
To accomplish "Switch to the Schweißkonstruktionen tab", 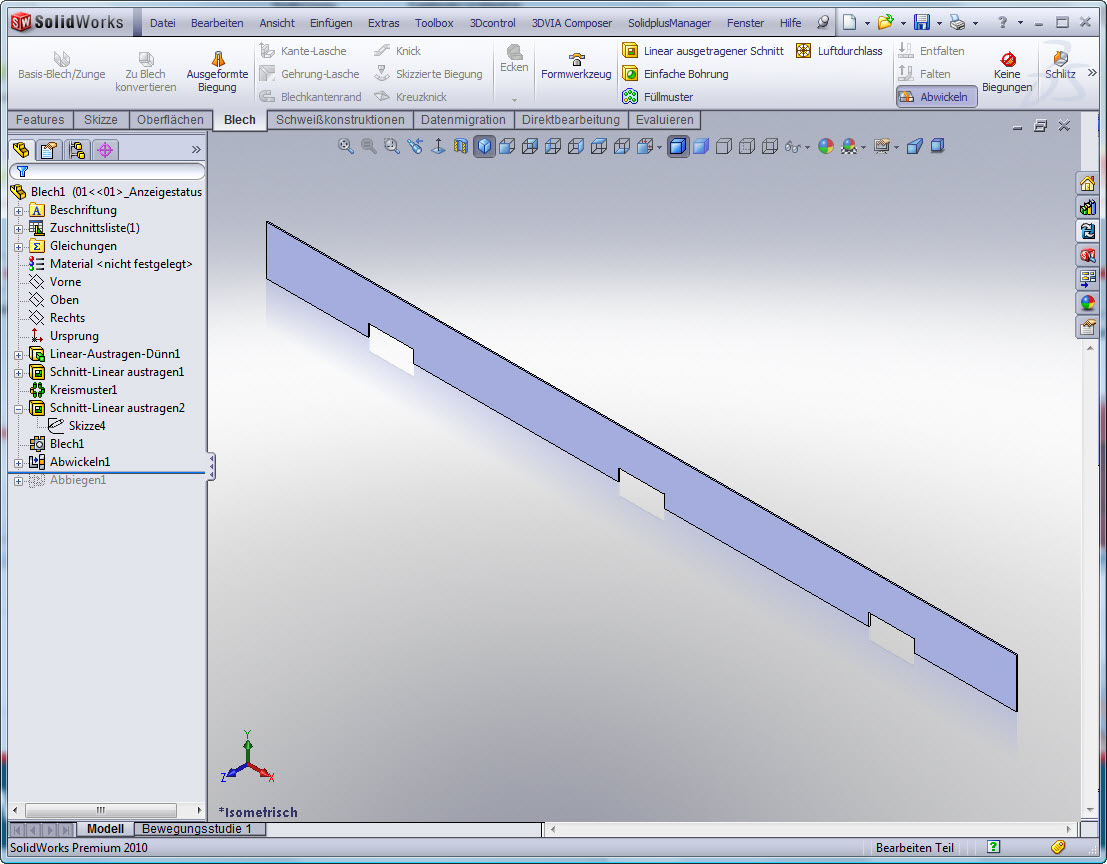I will [340, 120].
